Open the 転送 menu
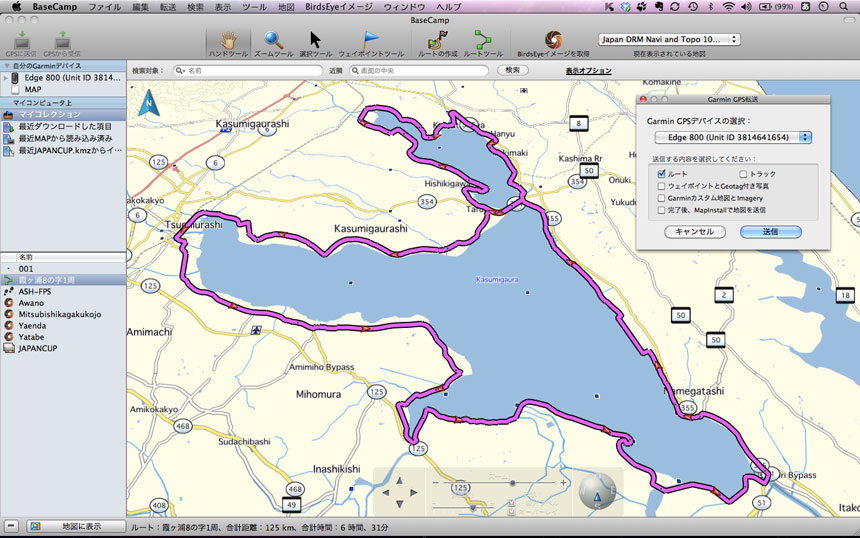Screen dimensions: 860x538 click(168, 7)
